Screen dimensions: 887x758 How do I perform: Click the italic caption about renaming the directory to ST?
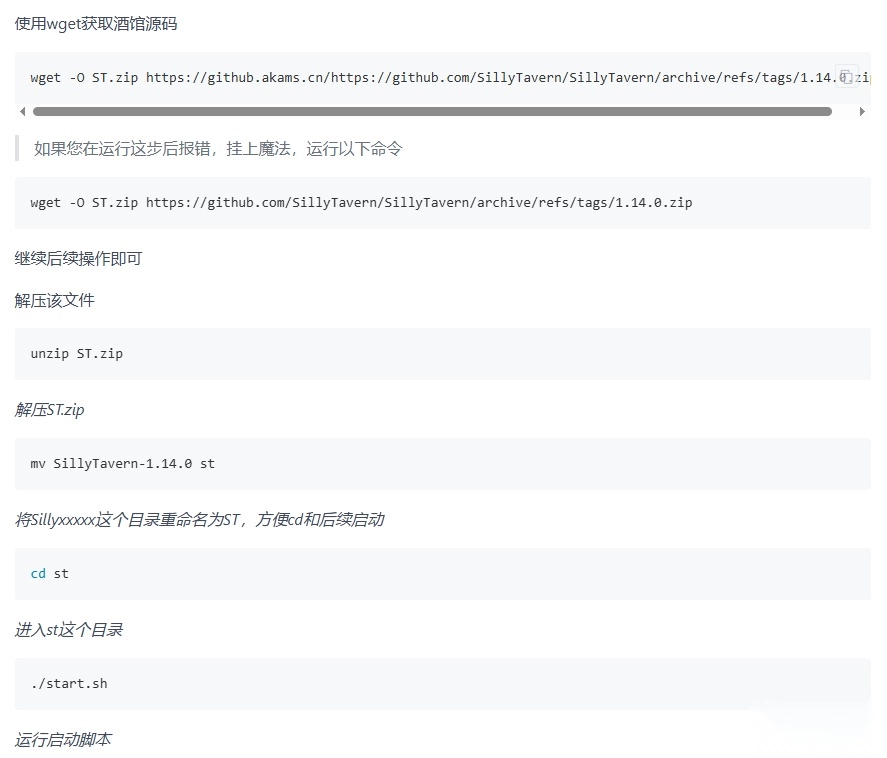point(199,520)
